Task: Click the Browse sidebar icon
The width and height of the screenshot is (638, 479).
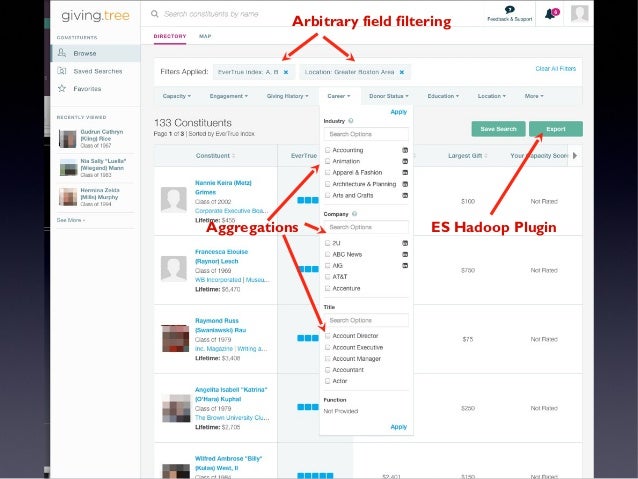Action: pyautogui.click(x=62, y=53)
